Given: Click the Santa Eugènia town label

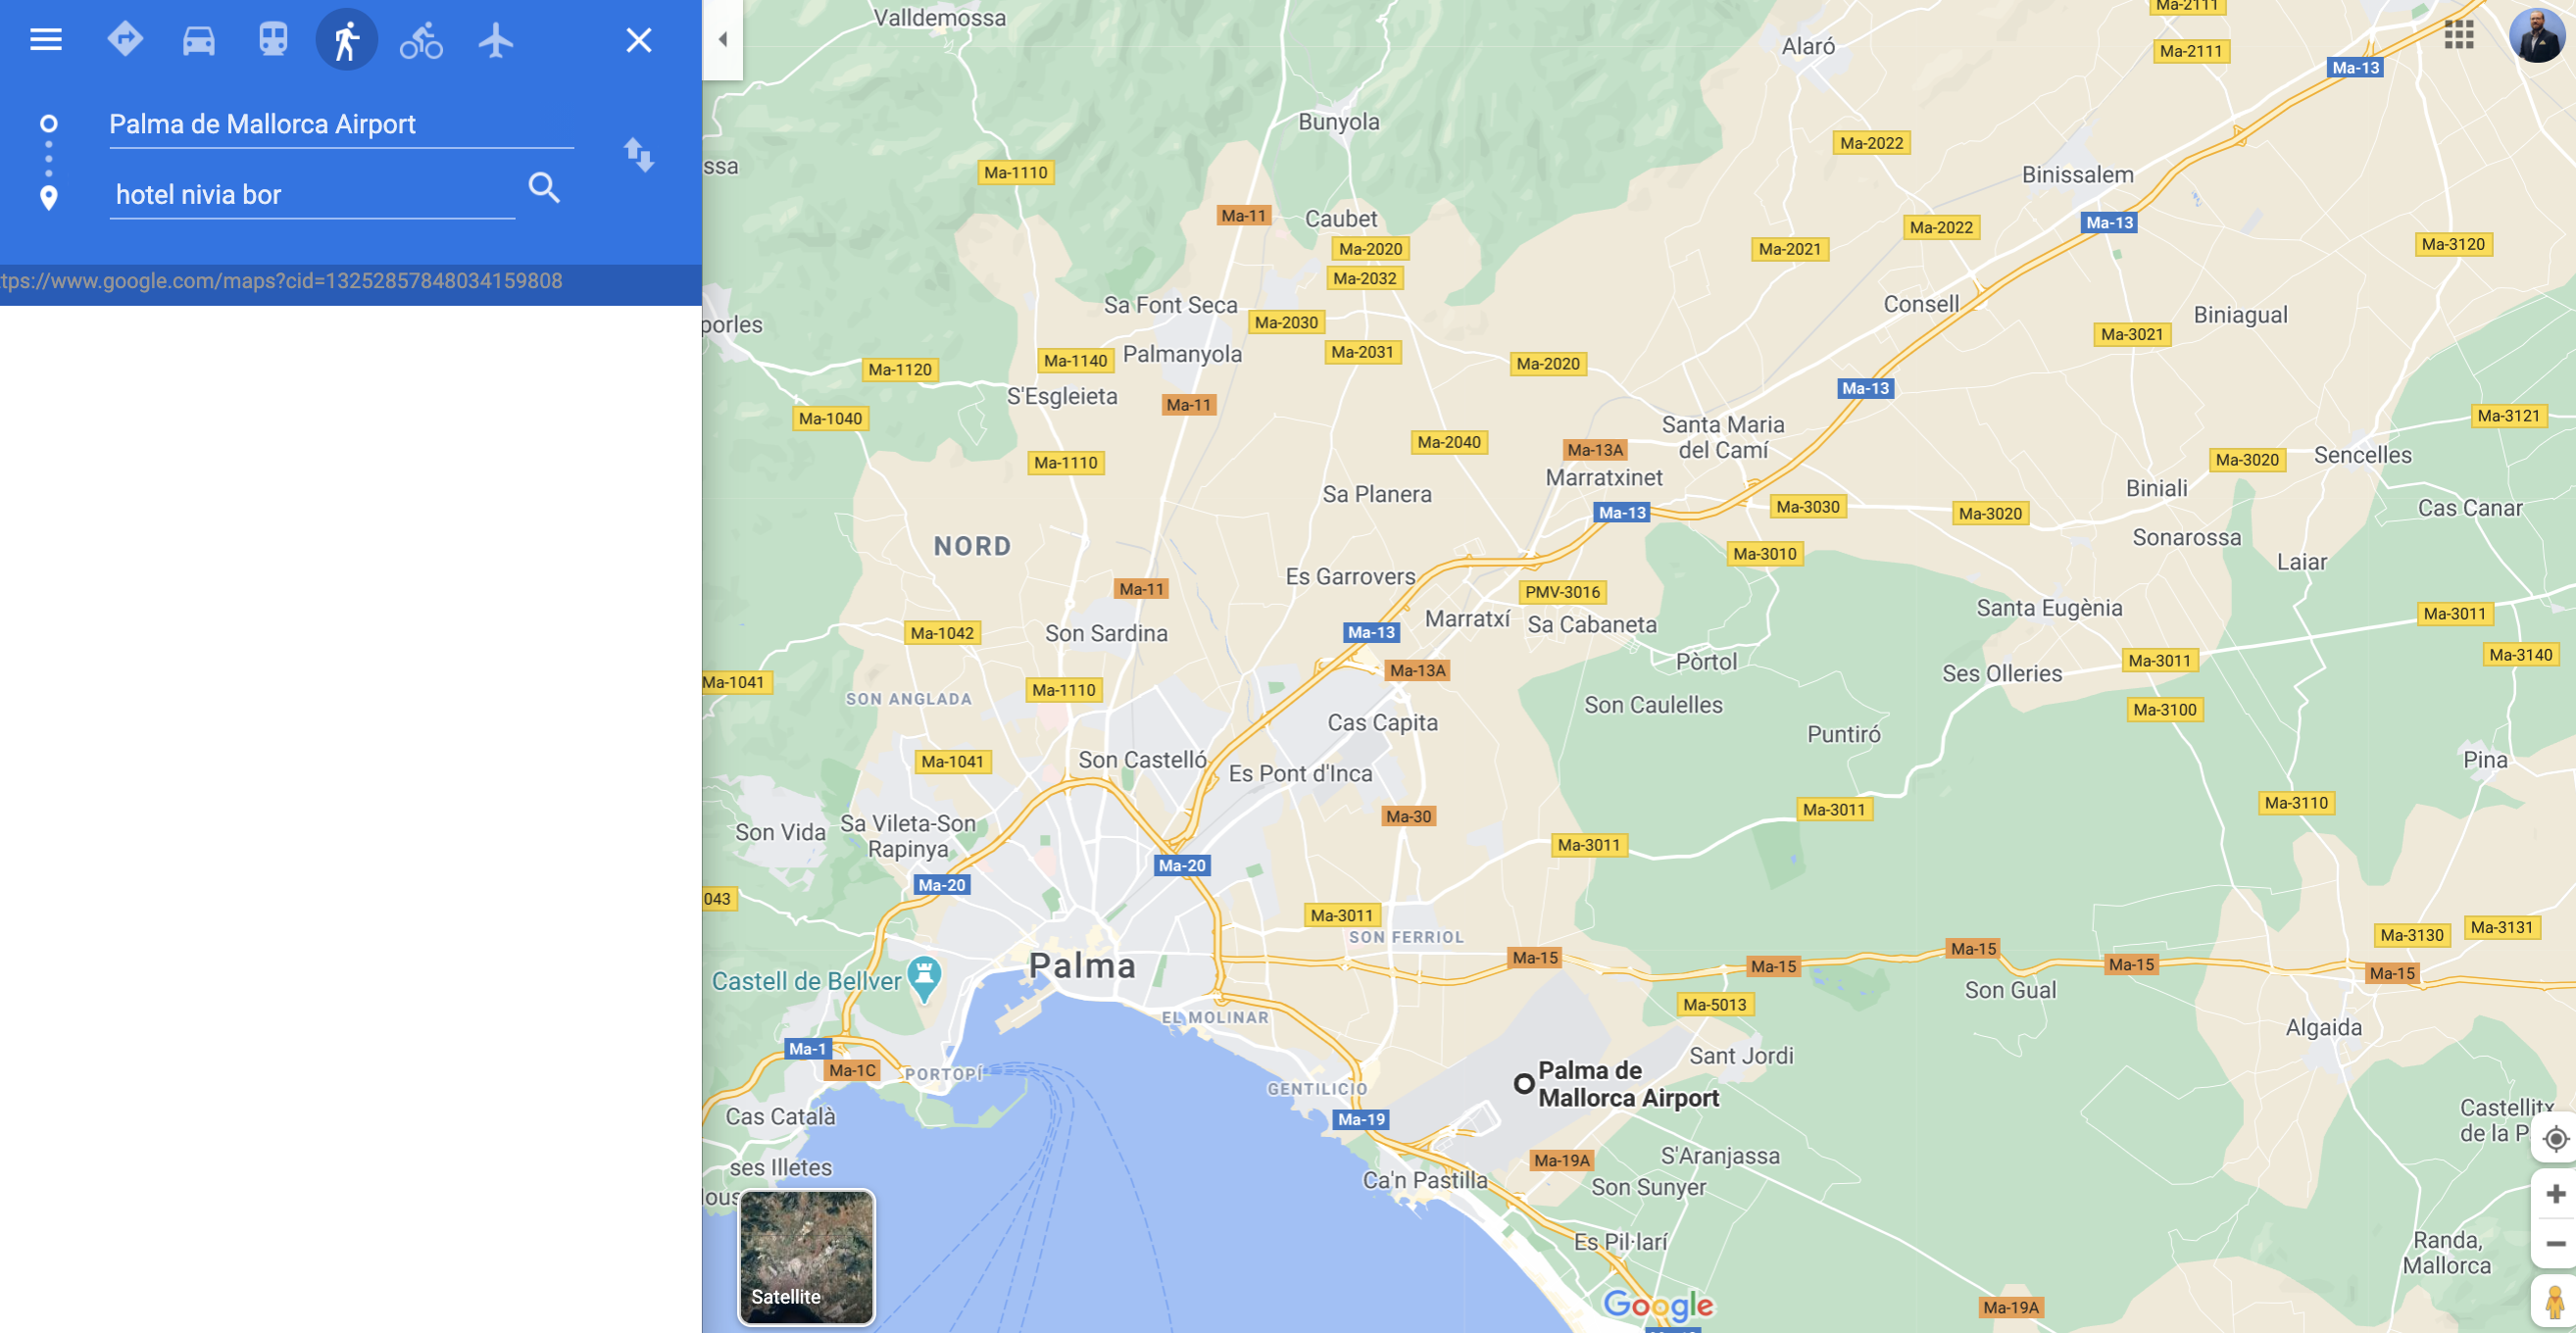Looking at the screenshot, I should coord(2049,608).
